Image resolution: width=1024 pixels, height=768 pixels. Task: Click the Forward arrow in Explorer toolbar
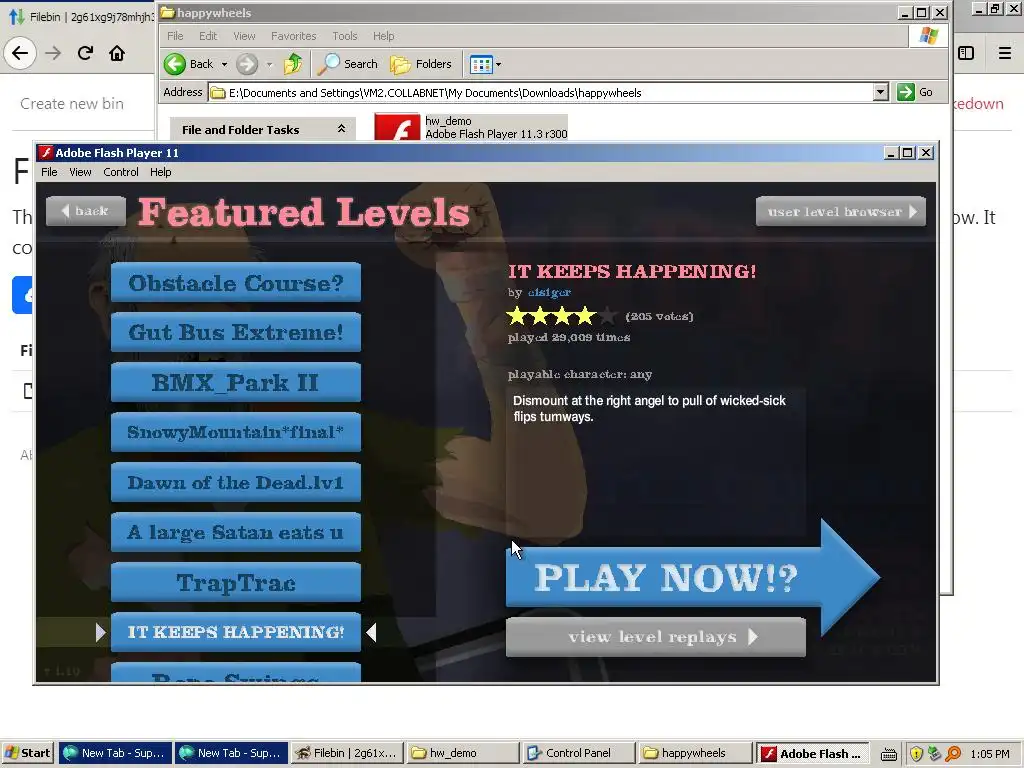pyautogui.click(x=247, y=64)
